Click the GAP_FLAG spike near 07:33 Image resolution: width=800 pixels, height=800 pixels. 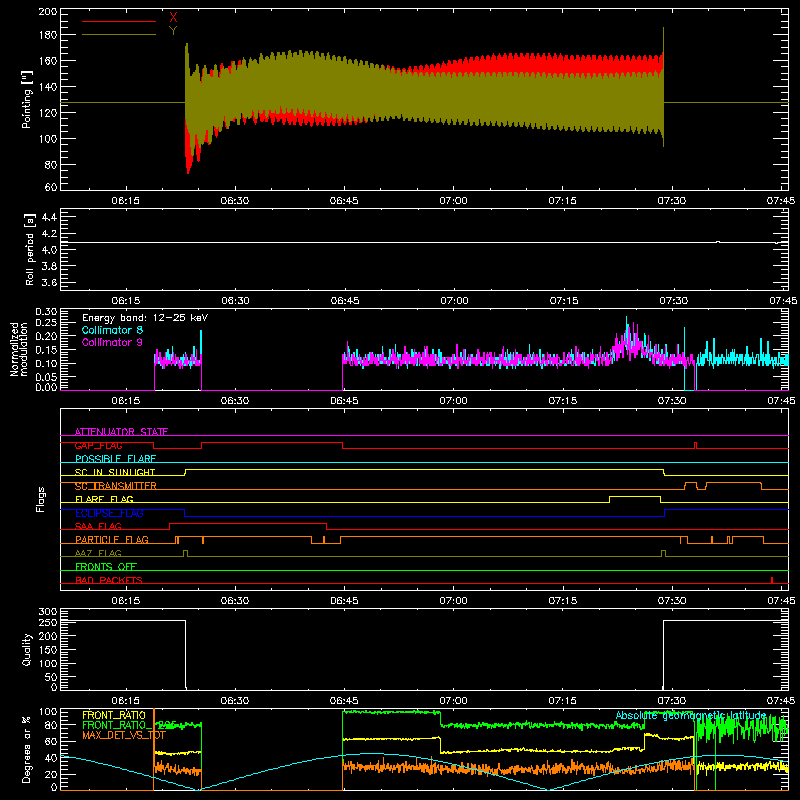click(695, 445)
